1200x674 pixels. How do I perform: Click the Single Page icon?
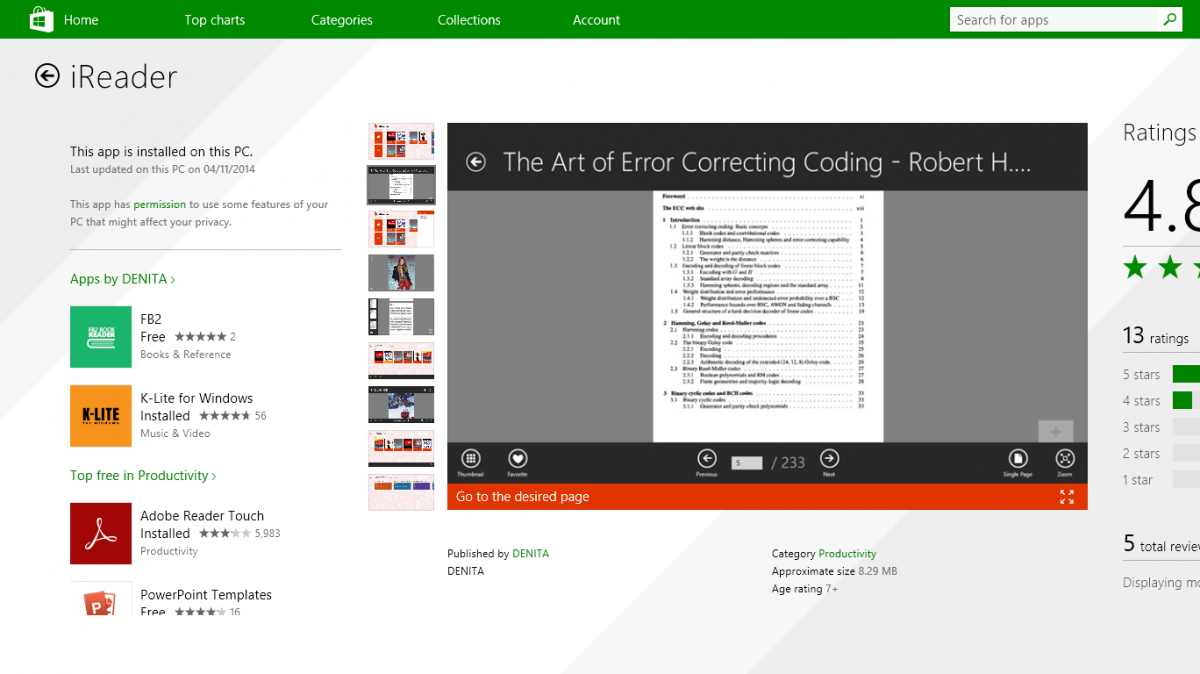[1017, 459]
